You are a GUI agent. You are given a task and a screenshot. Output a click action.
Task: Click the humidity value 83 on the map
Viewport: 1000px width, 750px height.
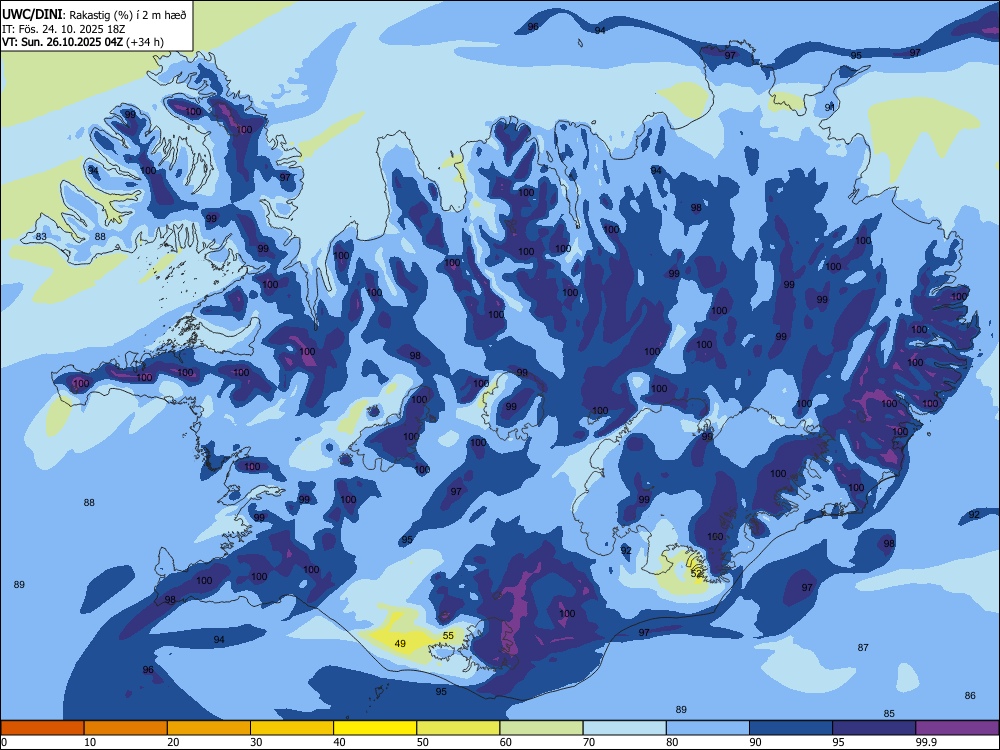[x=41, y=237]
